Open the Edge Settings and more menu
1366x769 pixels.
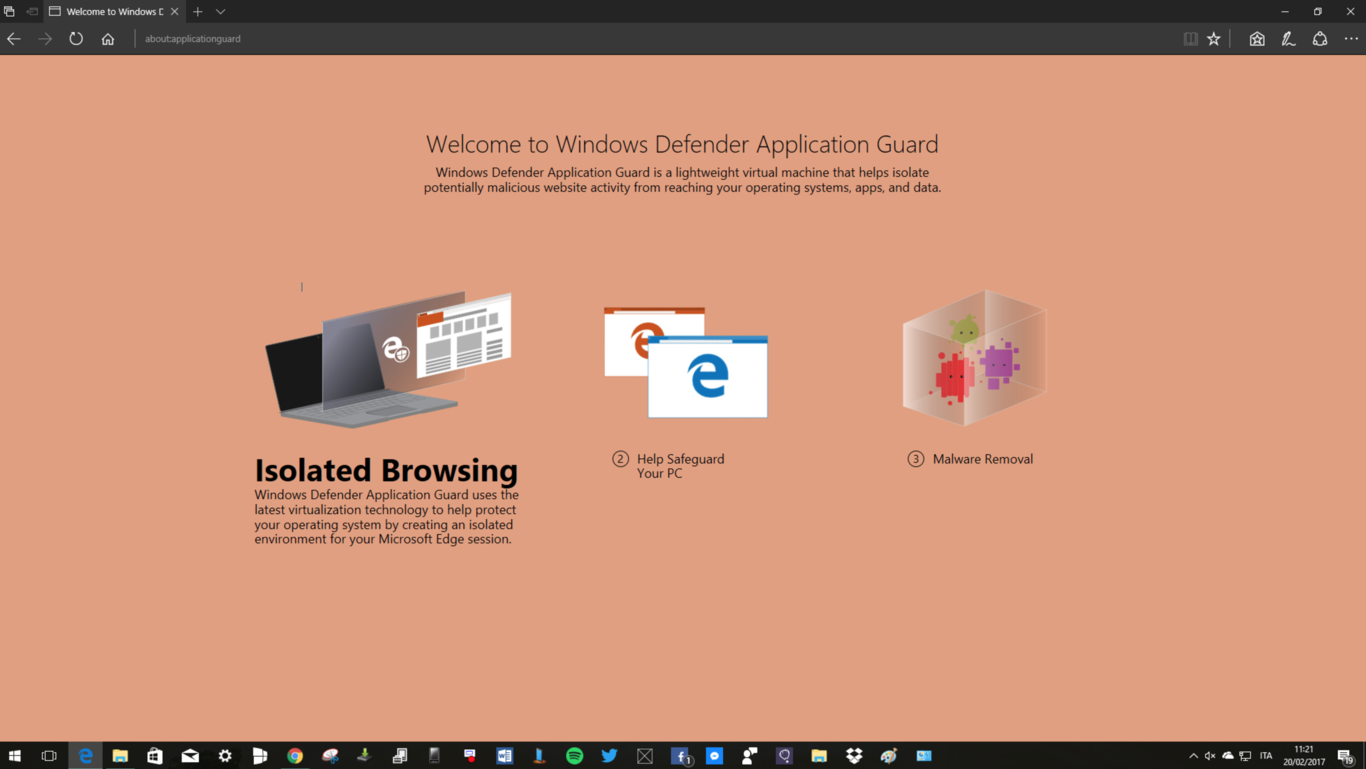click(x=1351, y=39)
